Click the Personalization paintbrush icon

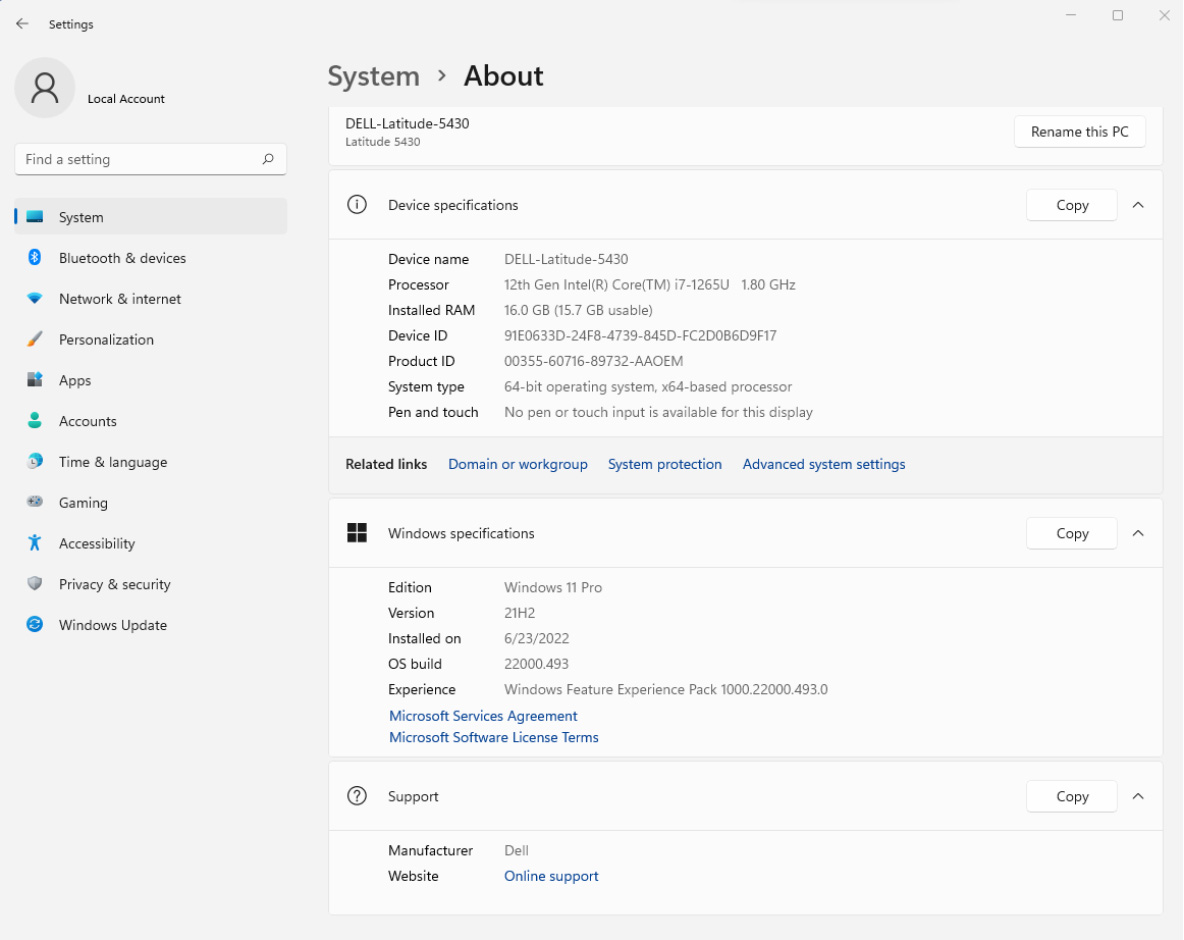pos(35,339)
